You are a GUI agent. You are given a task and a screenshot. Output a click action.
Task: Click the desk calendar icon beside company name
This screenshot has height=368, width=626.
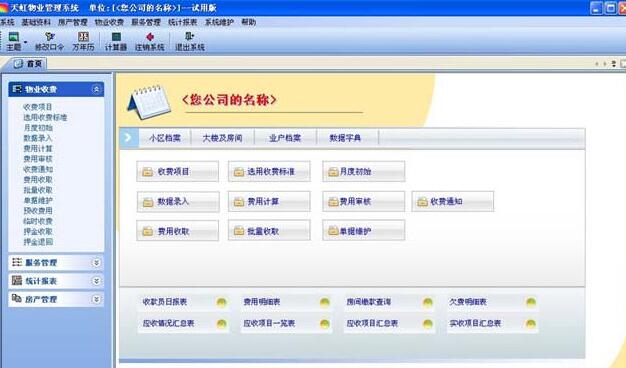tap(149, 102)
